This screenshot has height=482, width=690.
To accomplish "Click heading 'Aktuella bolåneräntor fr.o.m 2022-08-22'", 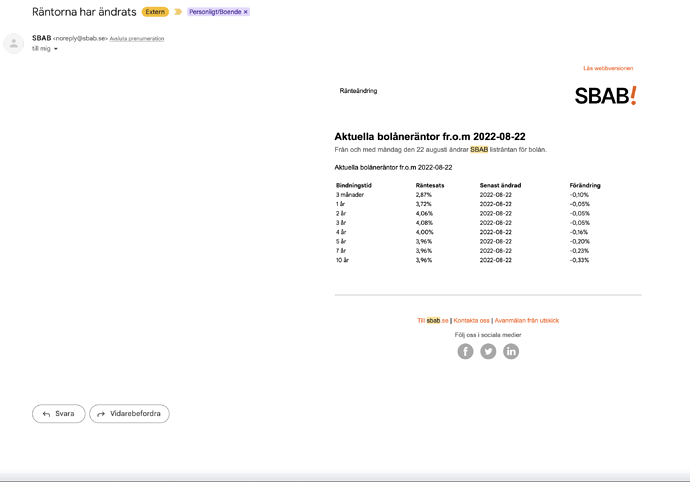I will tap(430, 136).
